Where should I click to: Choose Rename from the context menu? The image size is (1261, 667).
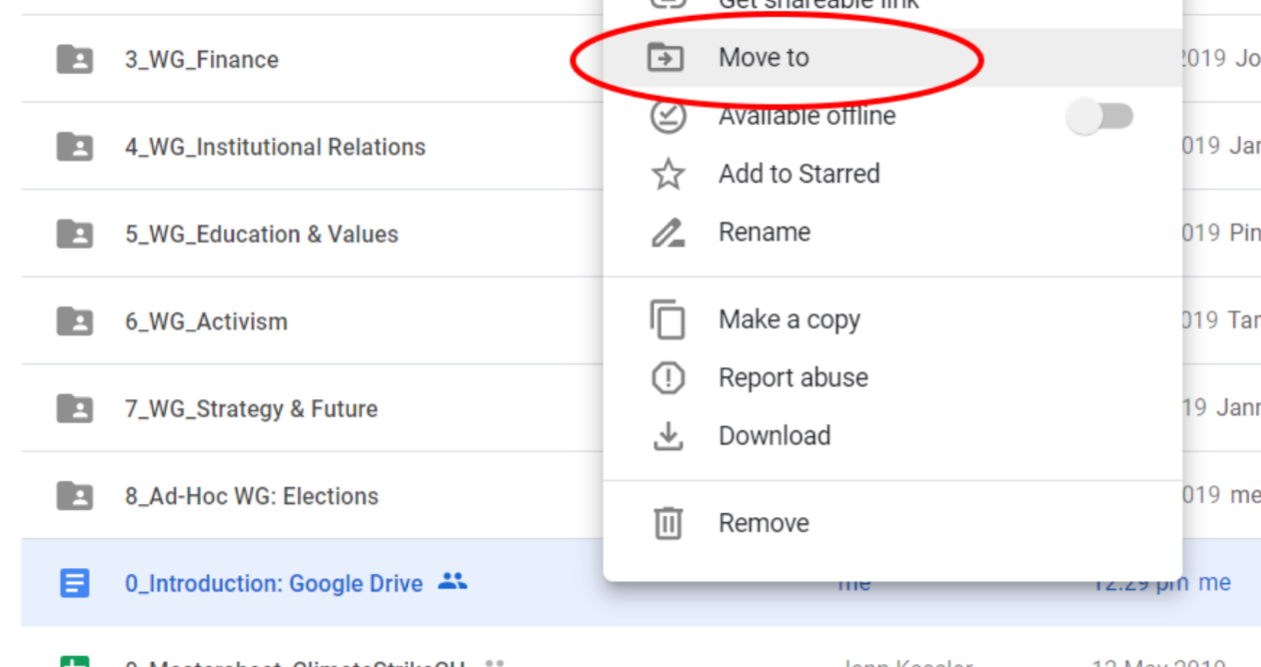(764, 232)
